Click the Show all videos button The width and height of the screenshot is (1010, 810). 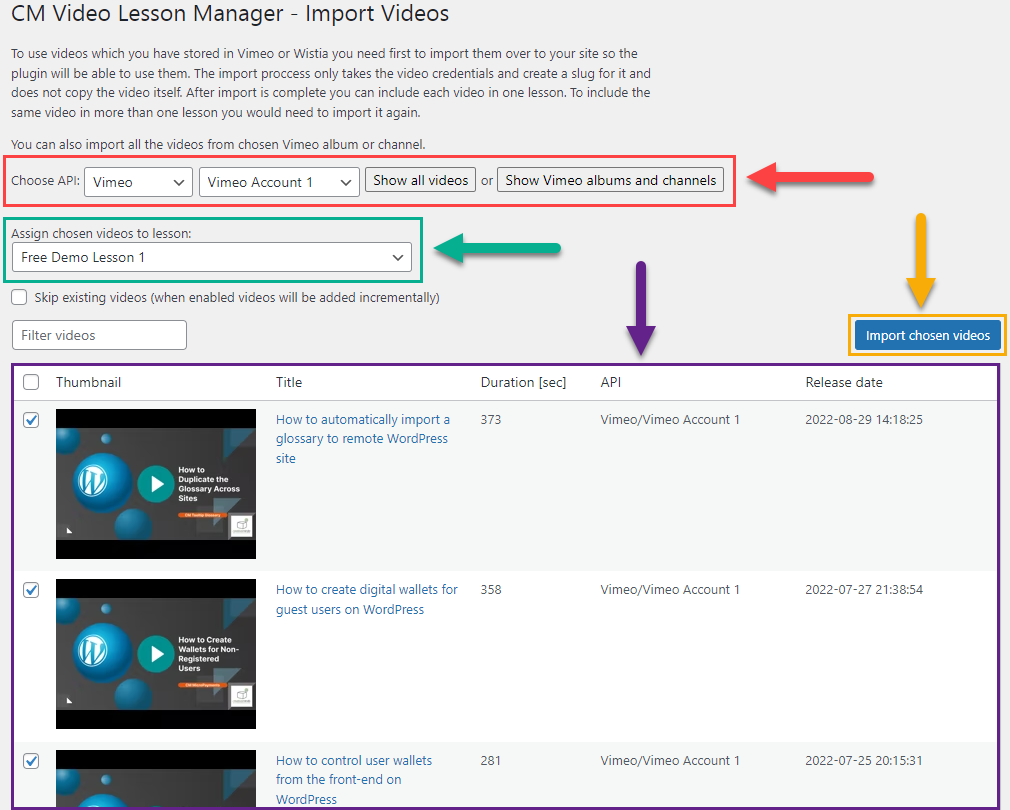point(420,180)
